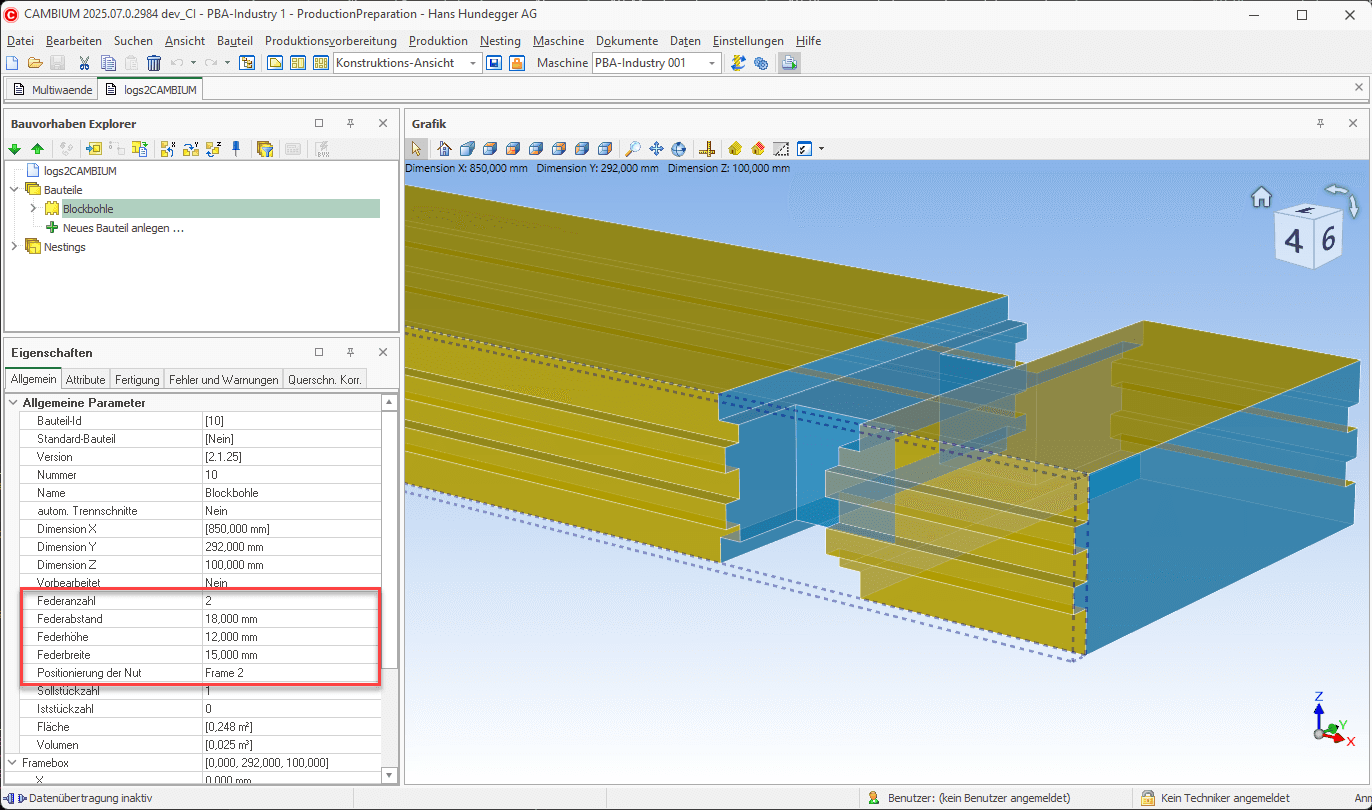Click the trash can delete icon
Screen dimensions: 1372x810
click(x=154, y=63)
